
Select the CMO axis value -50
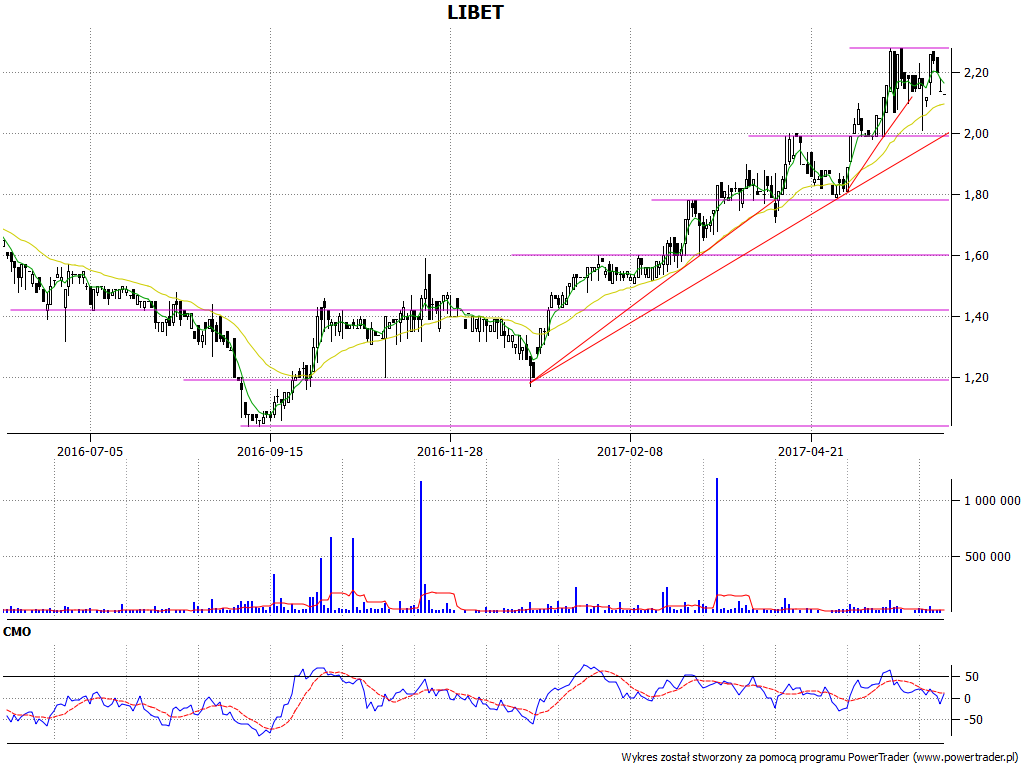[x=971, y=720]
